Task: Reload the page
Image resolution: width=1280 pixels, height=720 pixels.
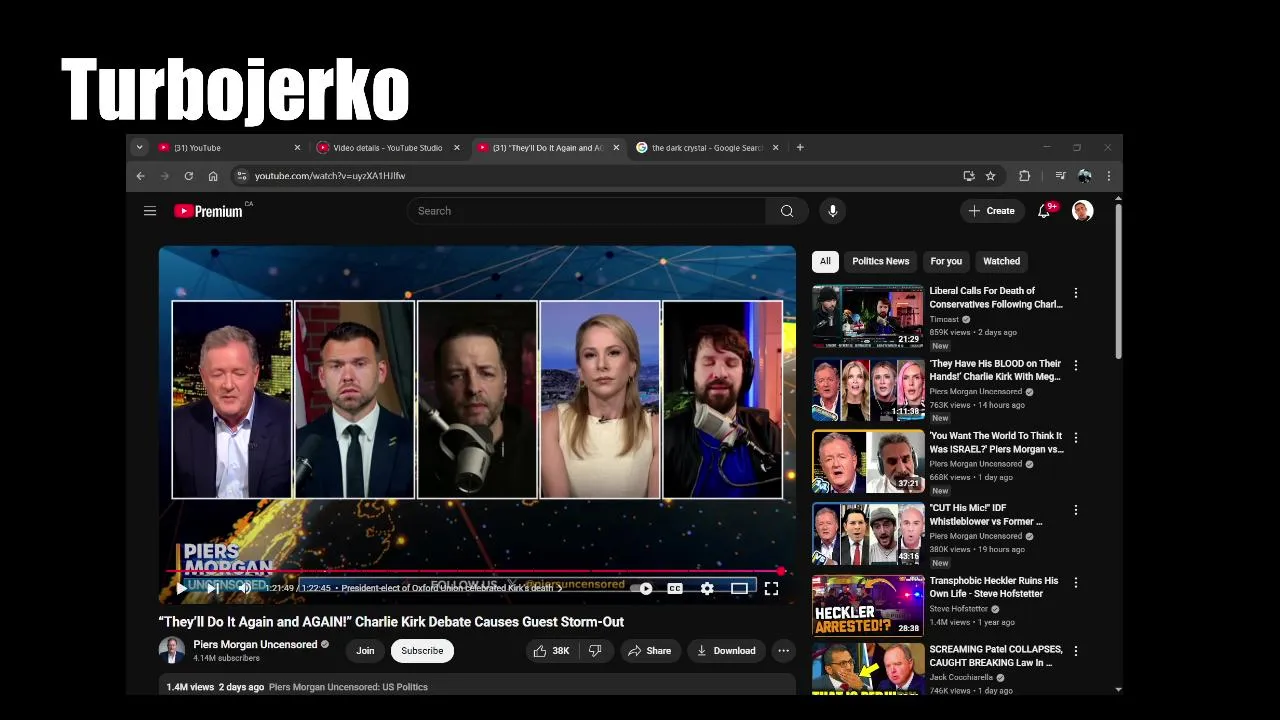Action: click(189, 176)
